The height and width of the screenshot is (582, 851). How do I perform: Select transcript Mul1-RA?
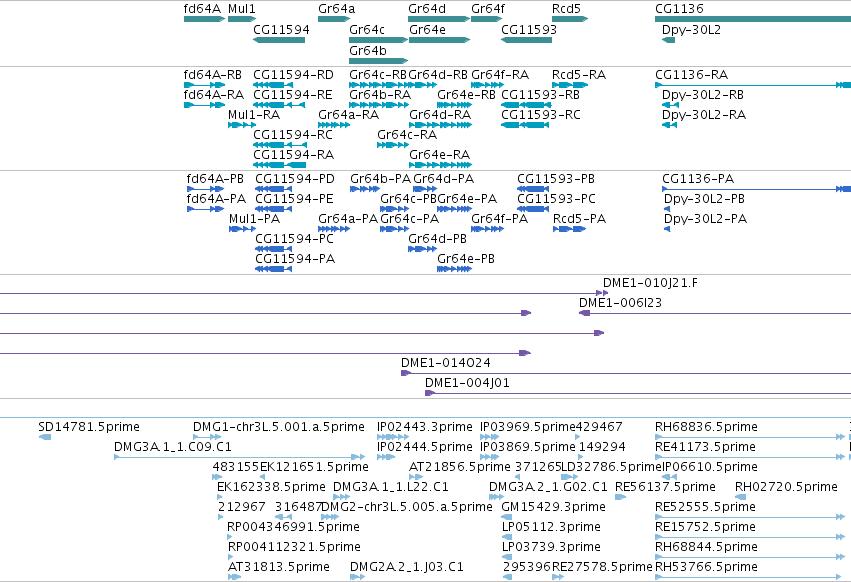click(242, 125)
